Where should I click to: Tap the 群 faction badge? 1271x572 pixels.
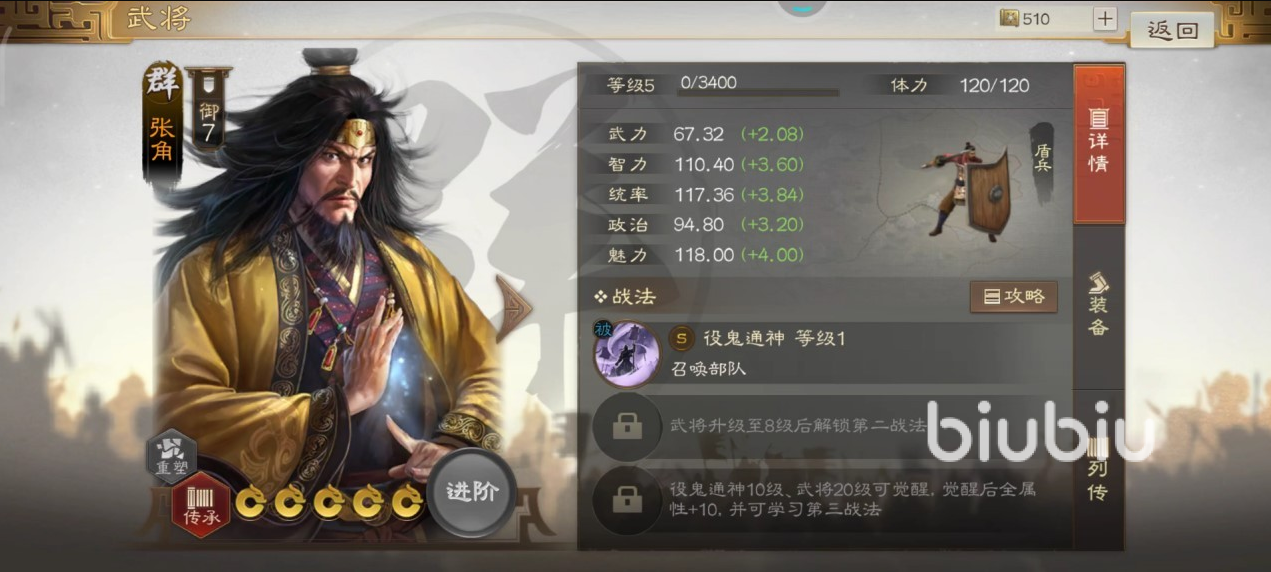(x=162, y=85)
